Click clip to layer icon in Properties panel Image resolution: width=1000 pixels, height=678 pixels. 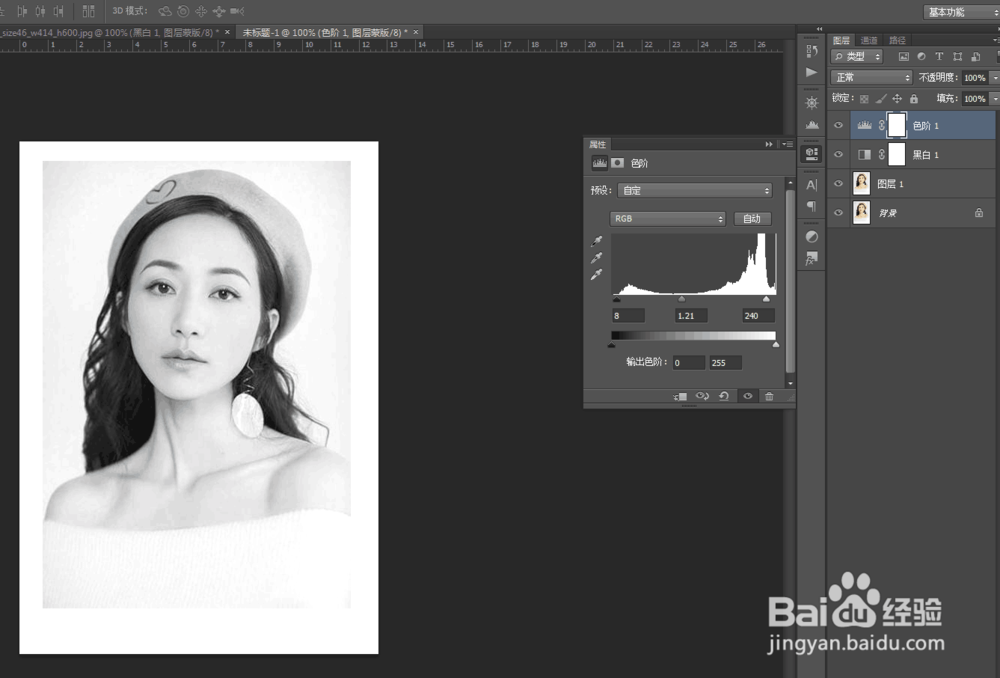[680, 396]
